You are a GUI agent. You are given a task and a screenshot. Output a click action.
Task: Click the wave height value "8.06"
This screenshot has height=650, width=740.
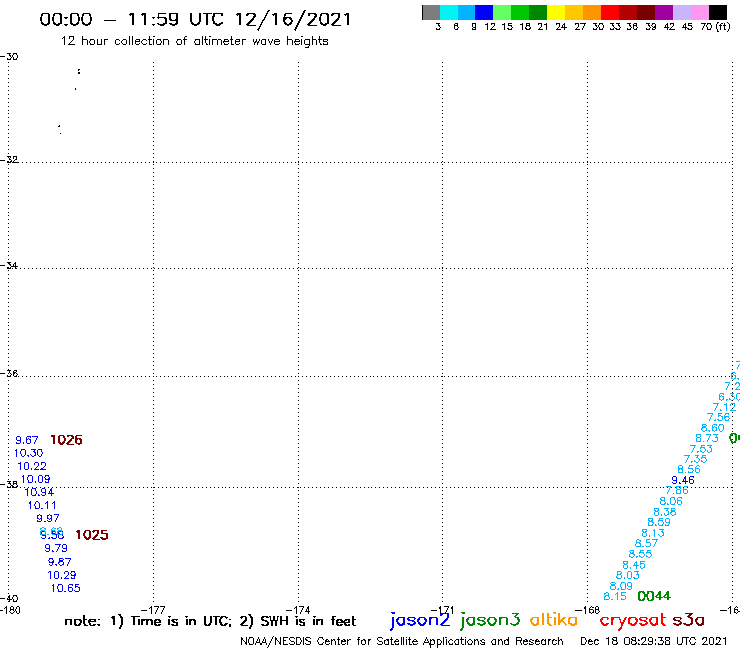(671, 501)
